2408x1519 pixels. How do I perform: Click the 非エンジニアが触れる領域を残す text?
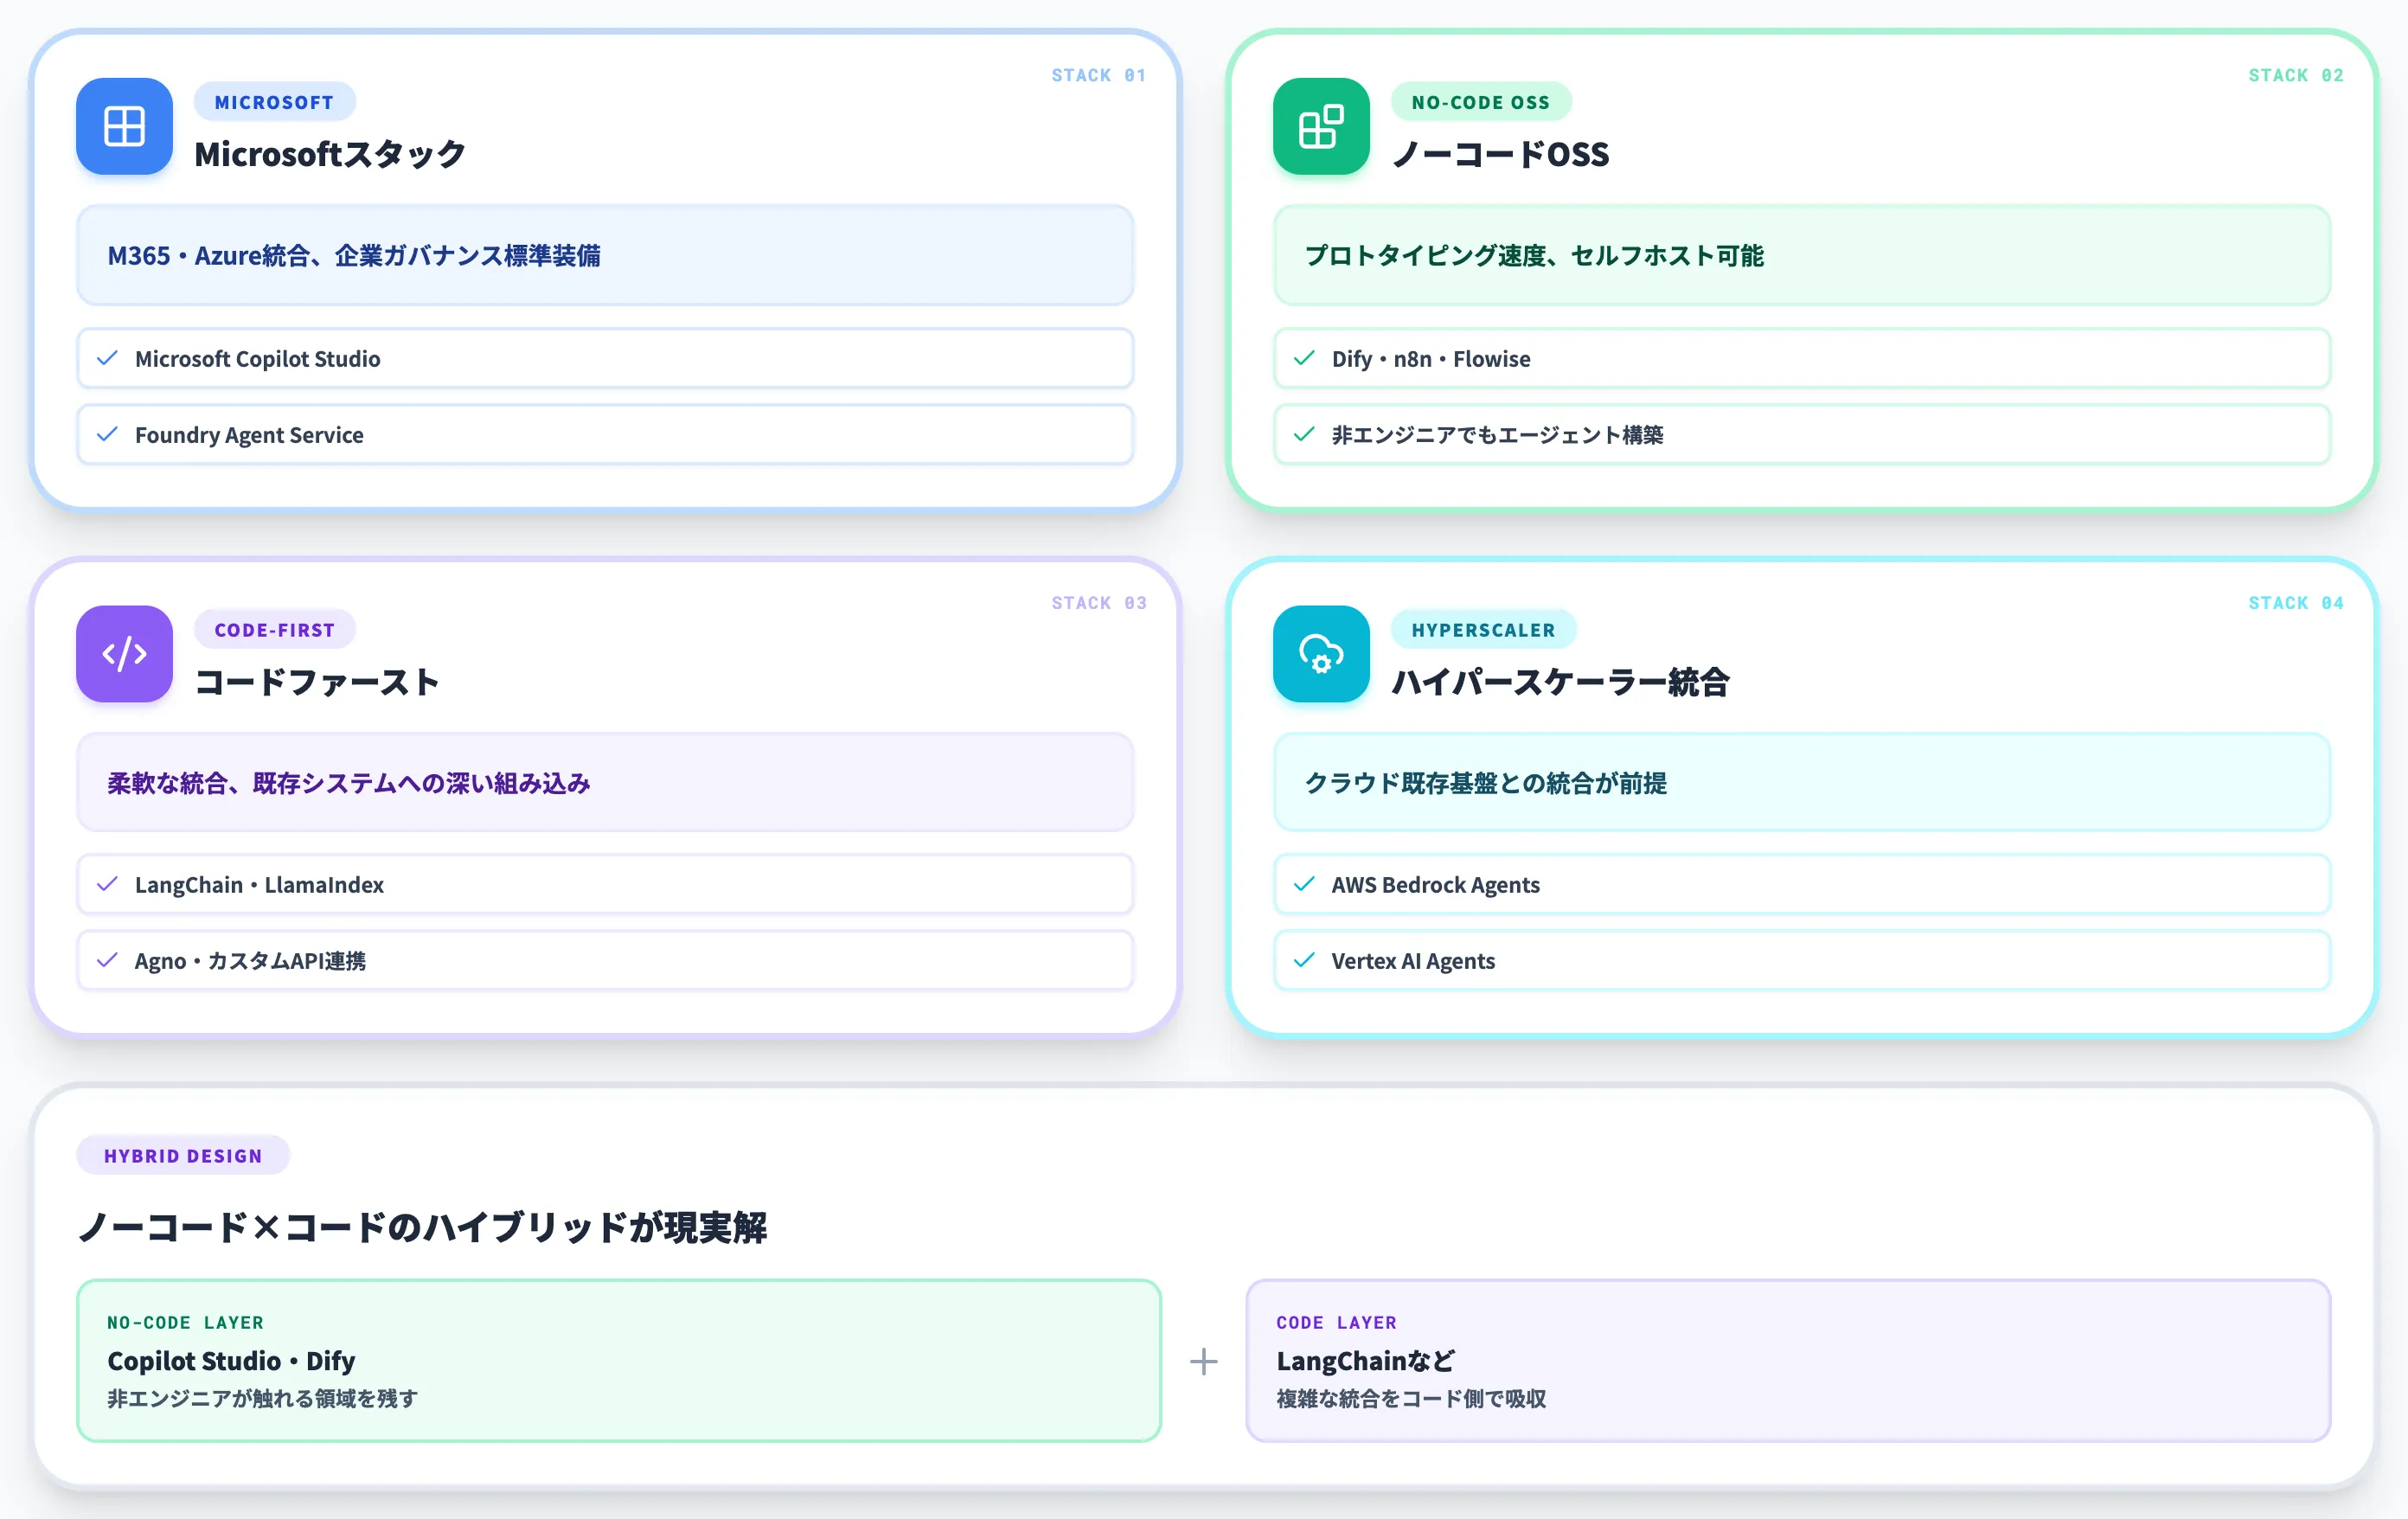262,1398
